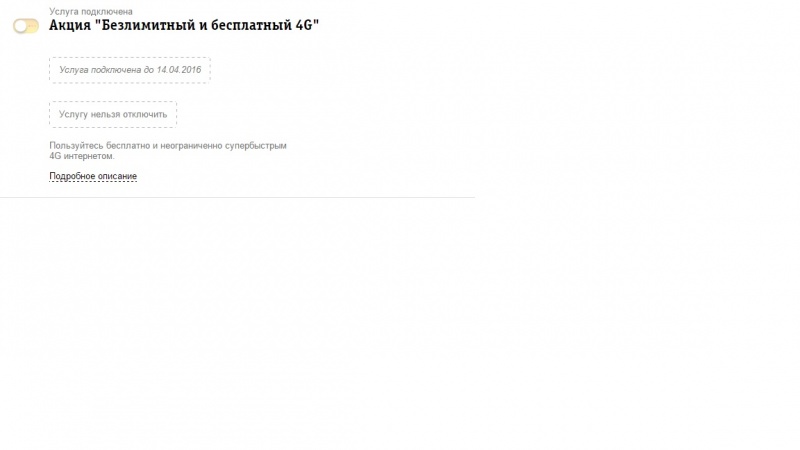Click the white knob of the service switch

[x=20, y=26]
